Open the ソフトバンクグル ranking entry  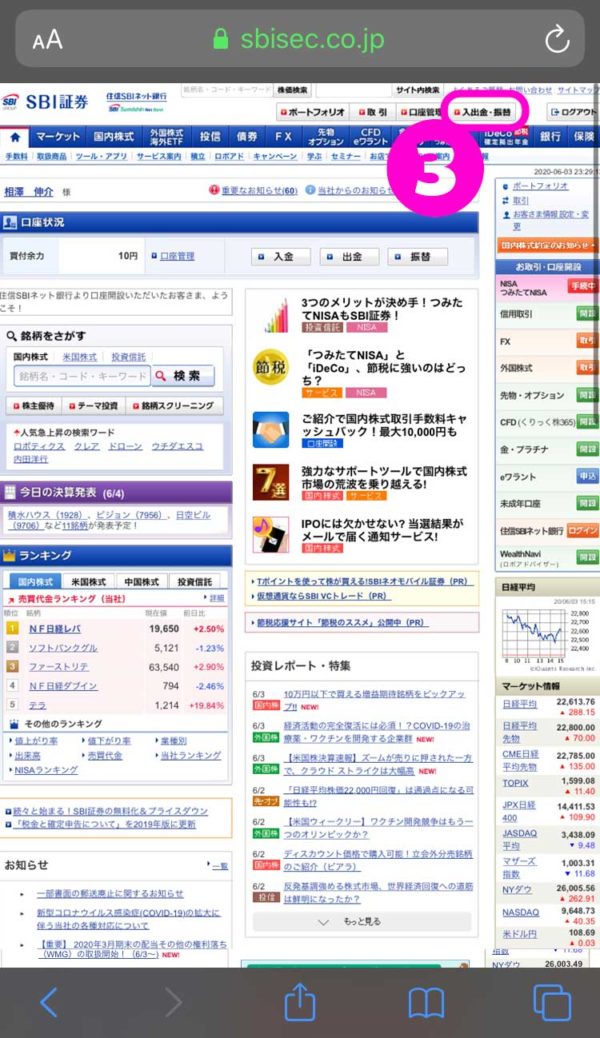tap(63, 648)
